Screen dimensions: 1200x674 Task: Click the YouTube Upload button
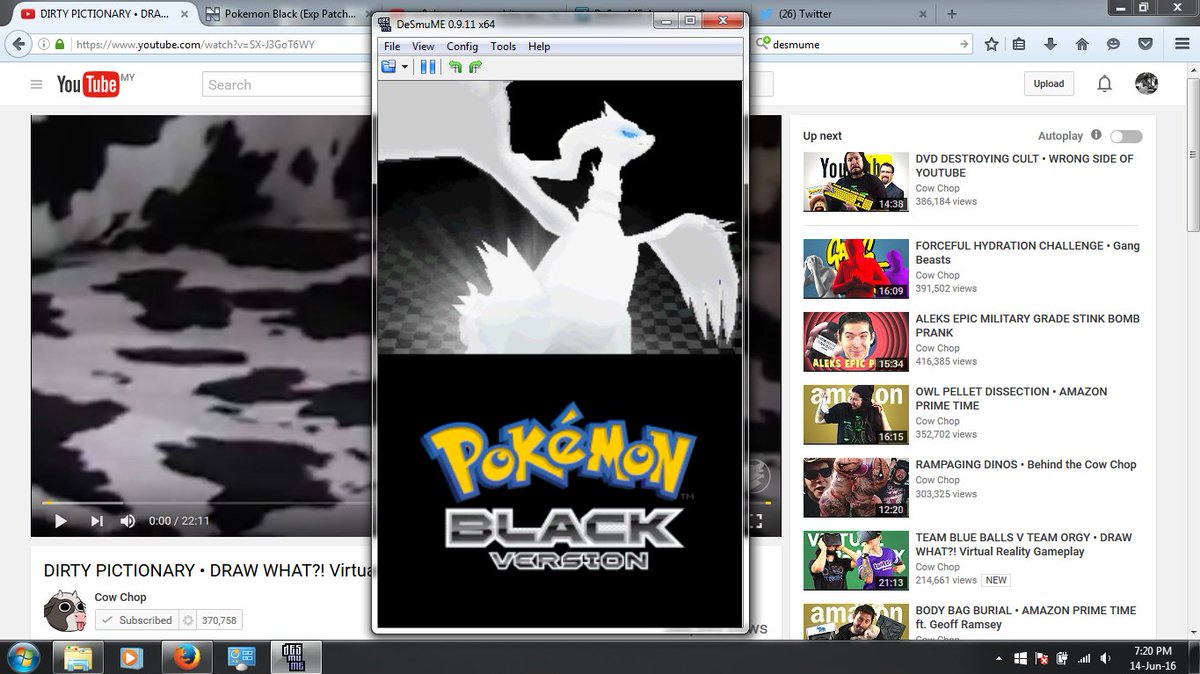(1049, 84)
